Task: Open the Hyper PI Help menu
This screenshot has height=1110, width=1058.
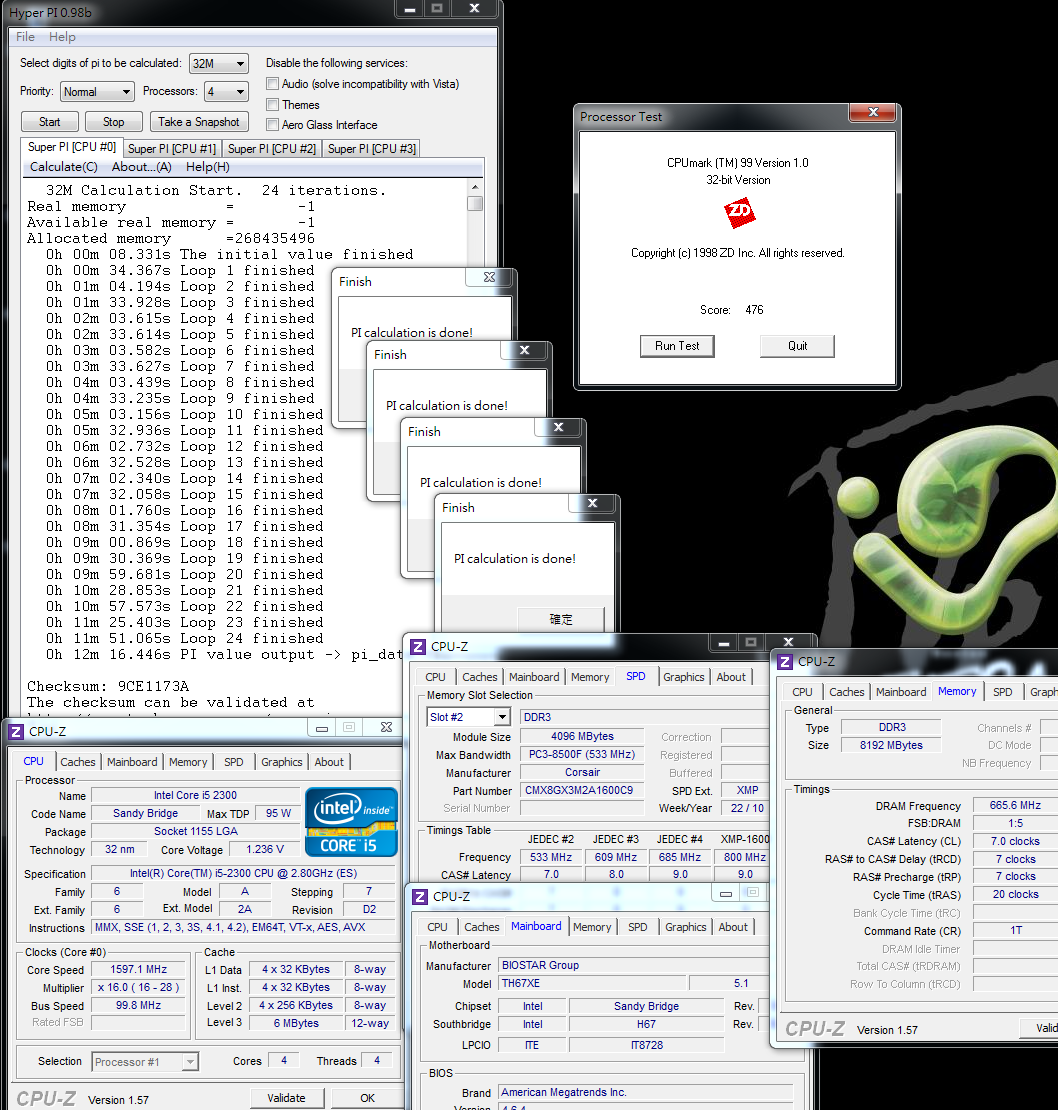Action: pos(62,37)
